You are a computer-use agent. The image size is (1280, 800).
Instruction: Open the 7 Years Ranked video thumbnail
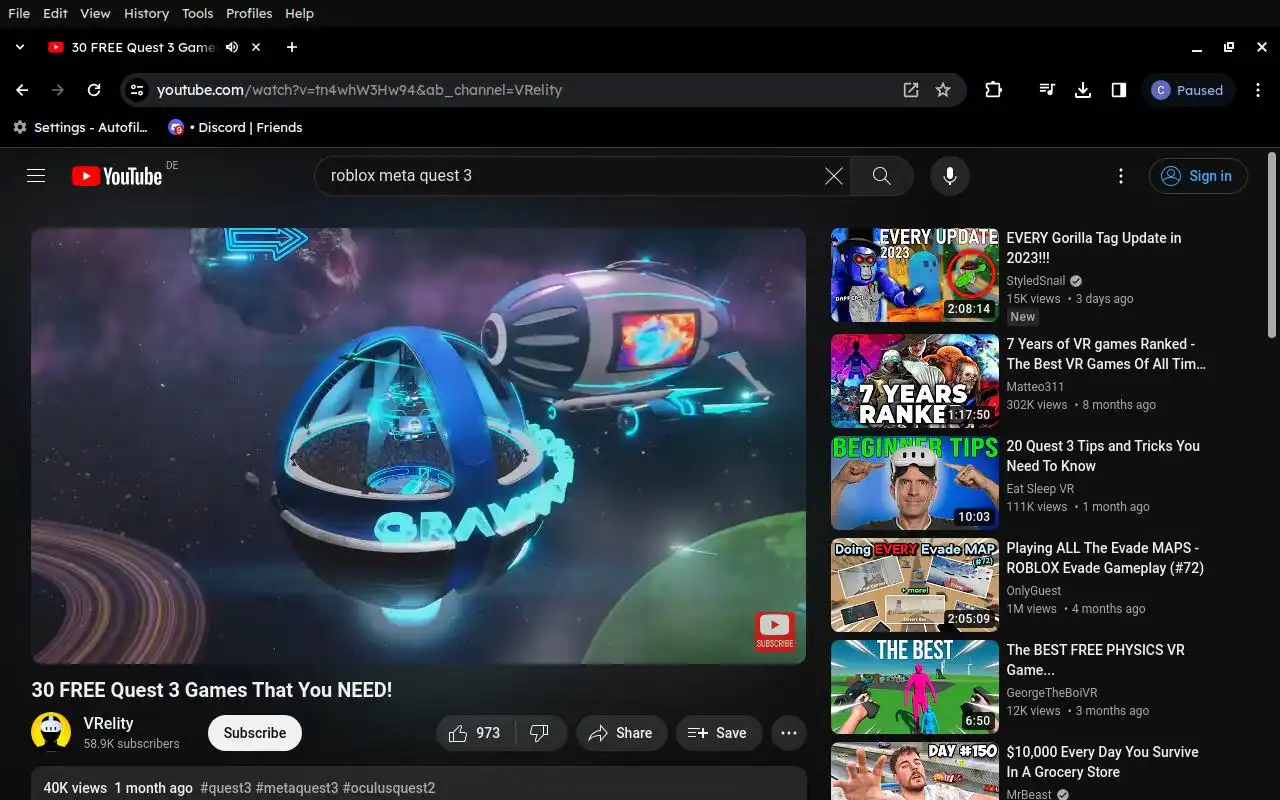click(x=915, y=381)
